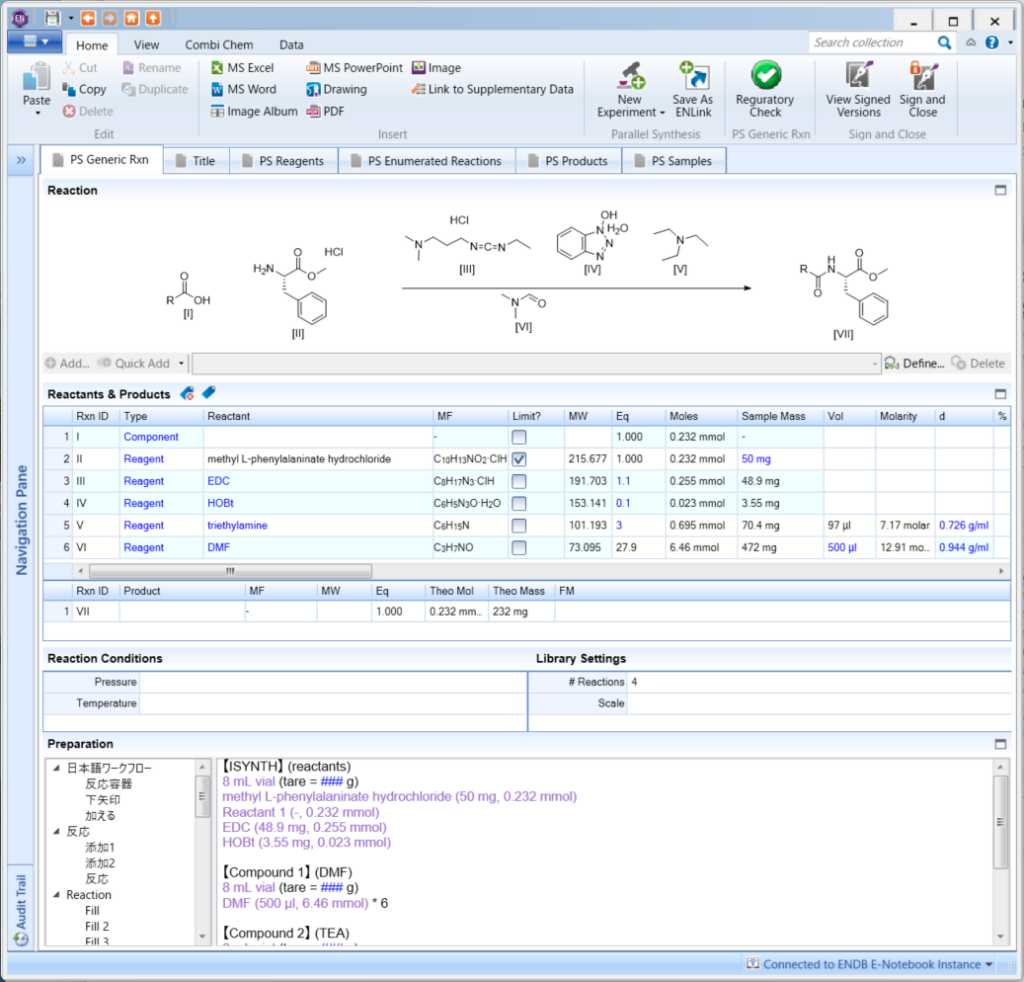Click the Sign and Close icon

click(921, 77)
